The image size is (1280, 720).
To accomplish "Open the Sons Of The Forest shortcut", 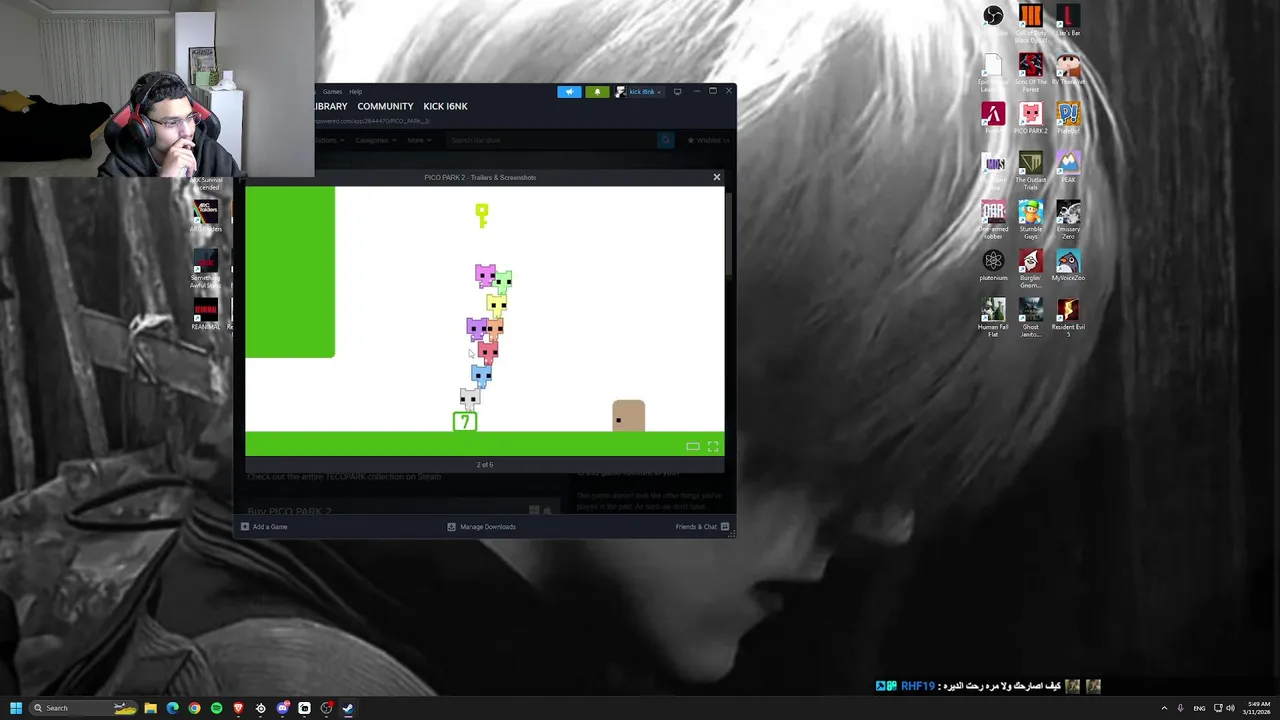I will [1031, 73].
